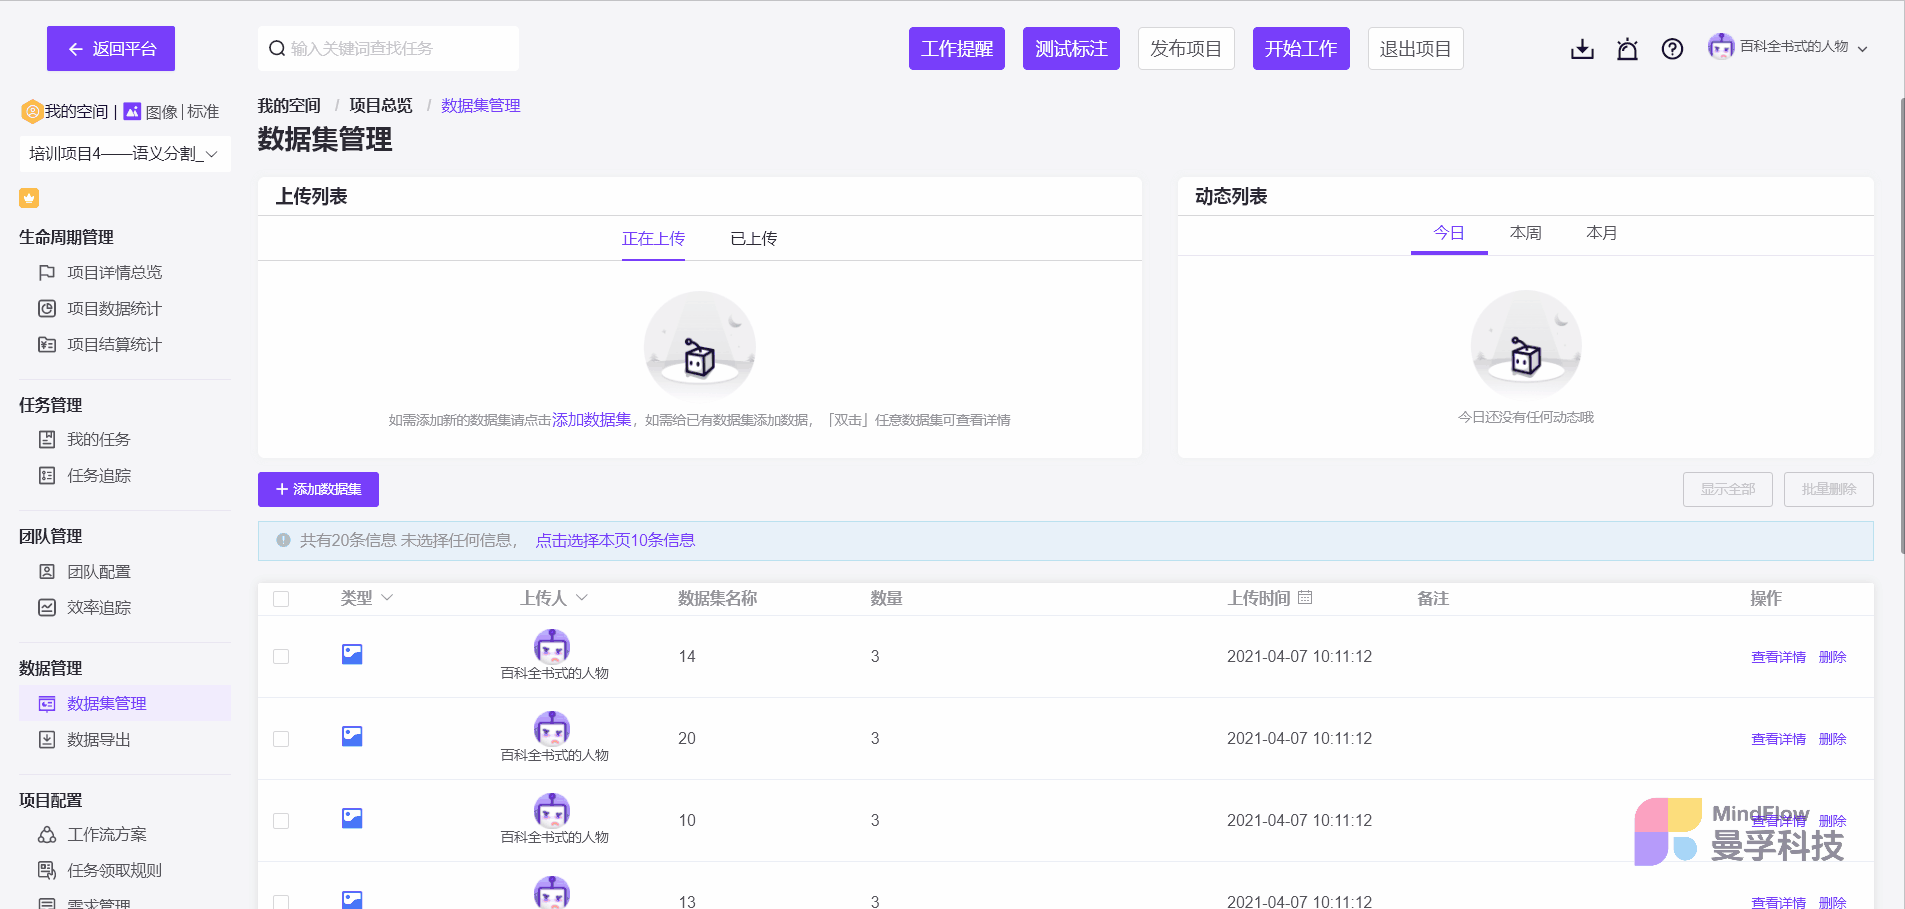Viewport: 1905px width, 909px height.
Task: Click uploader avatar in dataset 20 row
Action: (x=552, y=728)
